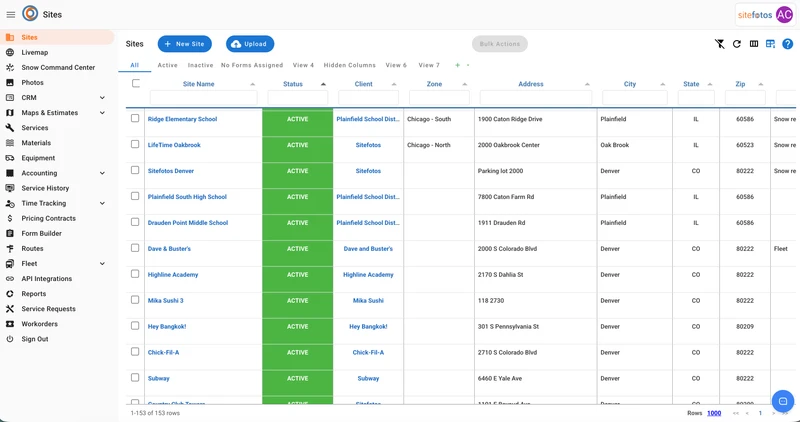The height and width of the screenshot is (422, 800).
Task: Open the chat bubble widget
Action: click(x=783, y=401)
